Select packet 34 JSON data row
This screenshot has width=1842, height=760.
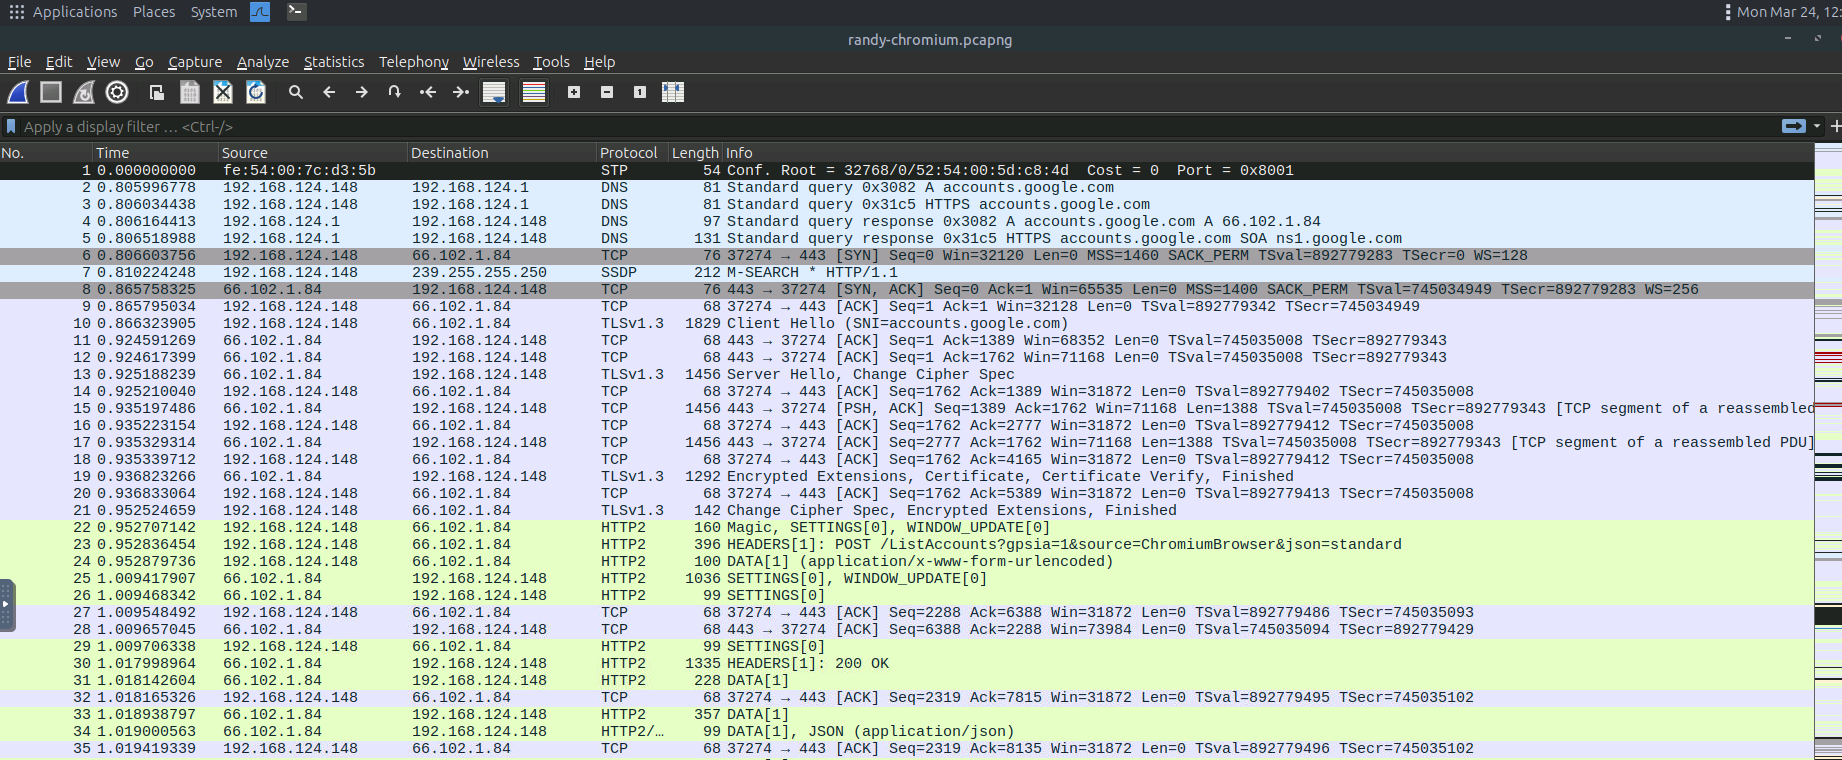click(906, 732)
